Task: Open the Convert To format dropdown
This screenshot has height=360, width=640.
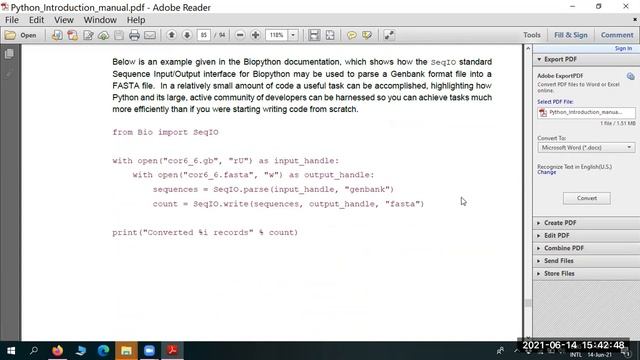Action: [x=586, y=148]
